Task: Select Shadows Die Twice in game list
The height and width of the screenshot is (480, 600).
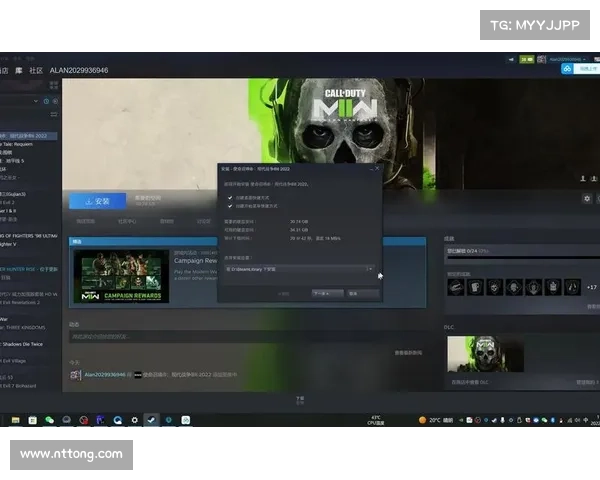Action: click(x=22, y=344)
